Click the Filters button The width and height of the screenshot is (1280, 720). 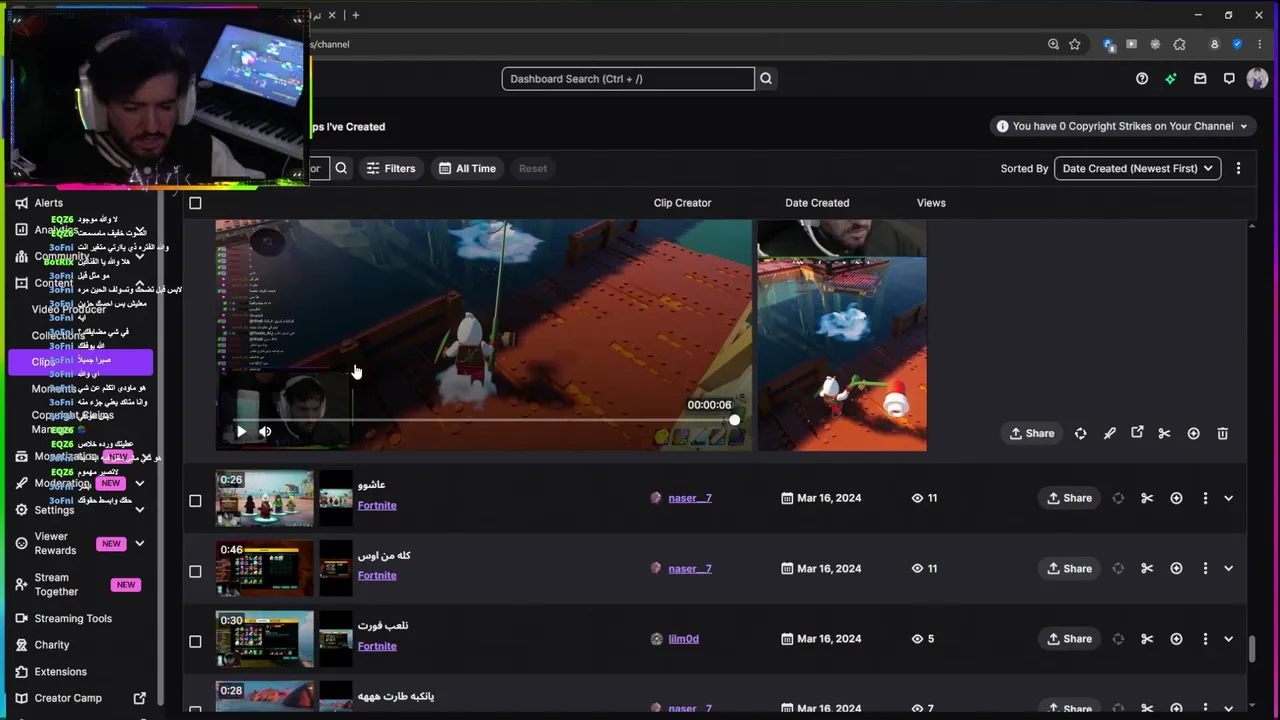pyautogui.click(x=390, y=168)
